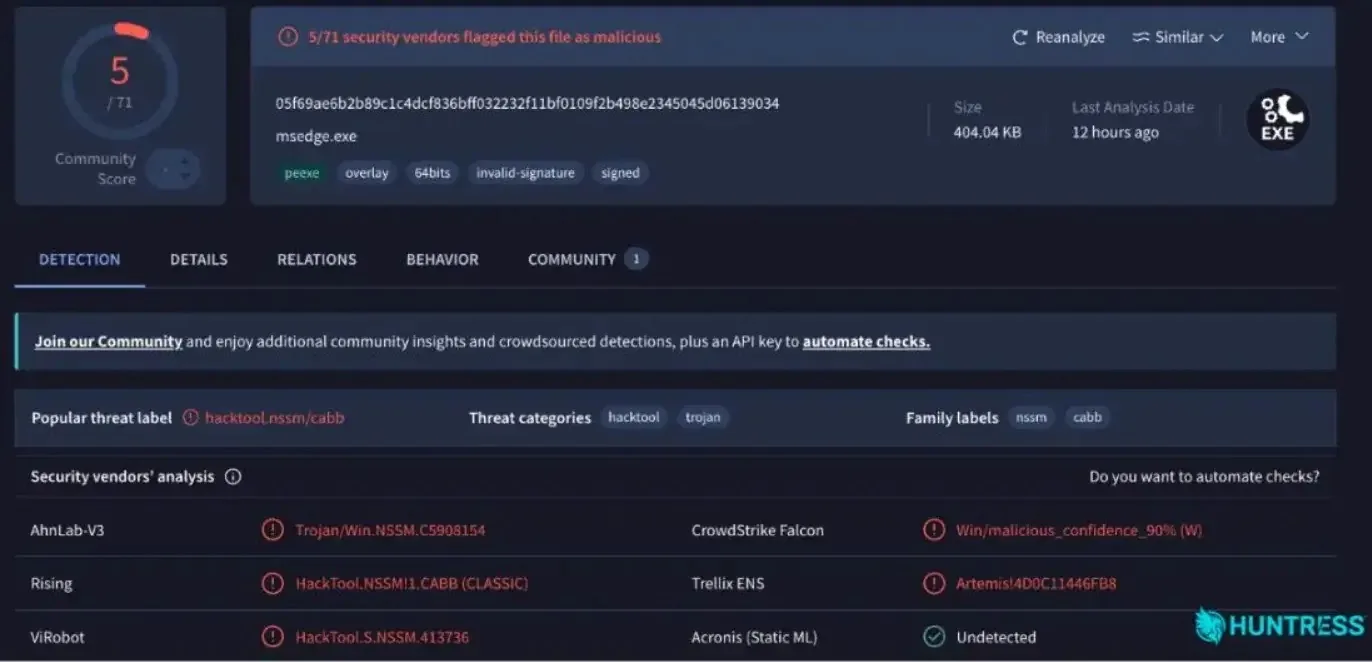Click the Acronis undetected checkmark icon
The image size is (1372, 662).
click(933, 637)
